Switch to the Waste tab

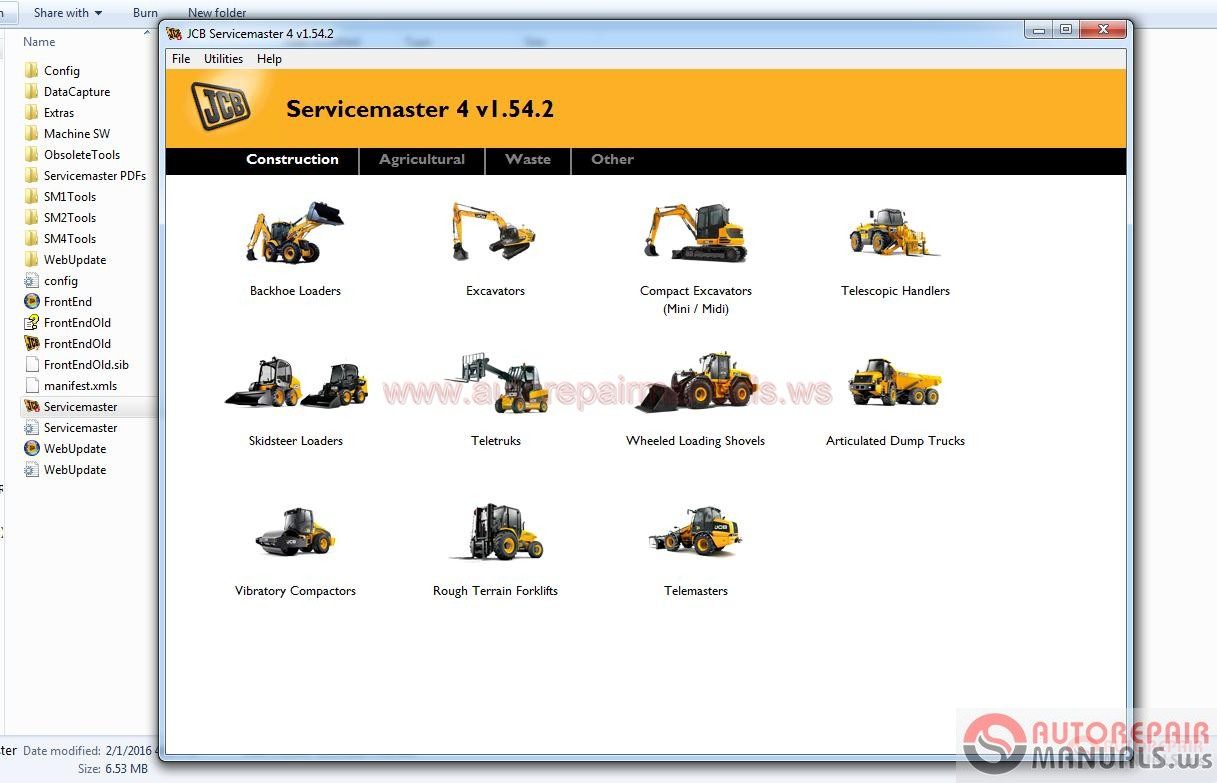[x=528, y=160]
